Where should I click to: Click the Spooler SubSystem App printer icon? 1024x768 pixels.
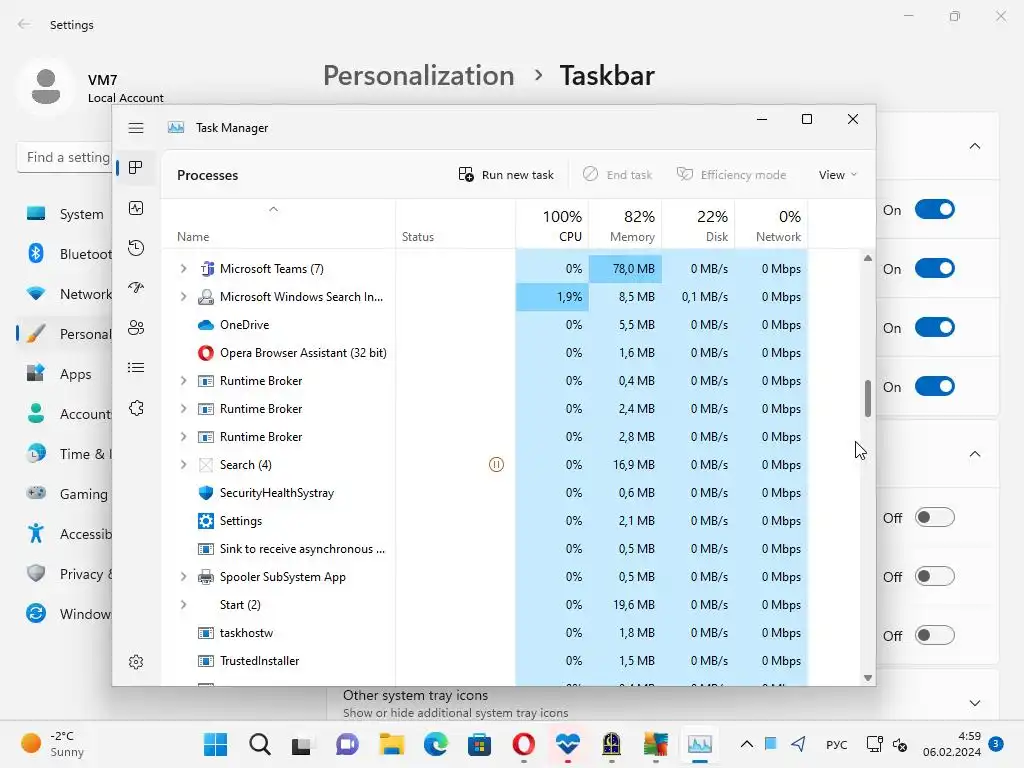(x=206, y=577)
